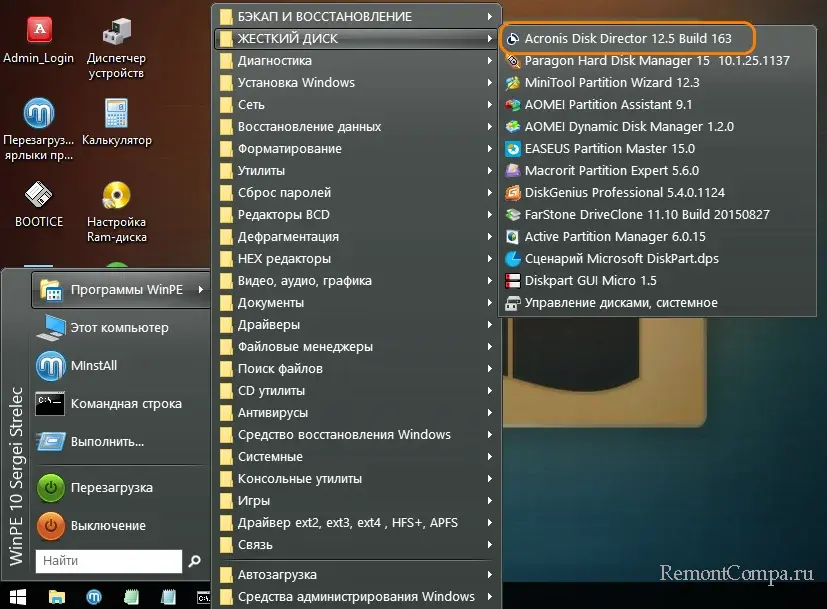Click the search magnifier icon

[x=195, y=561]
